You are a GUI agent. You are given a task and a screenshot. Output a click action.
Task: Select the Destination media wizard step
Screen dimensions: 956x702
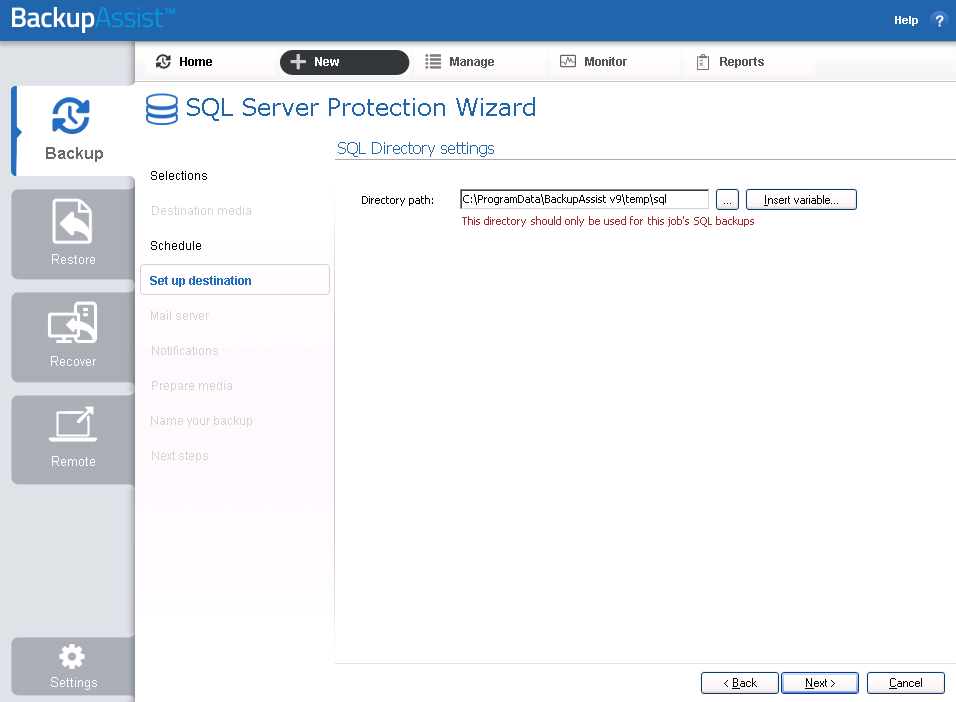(201, 210)
